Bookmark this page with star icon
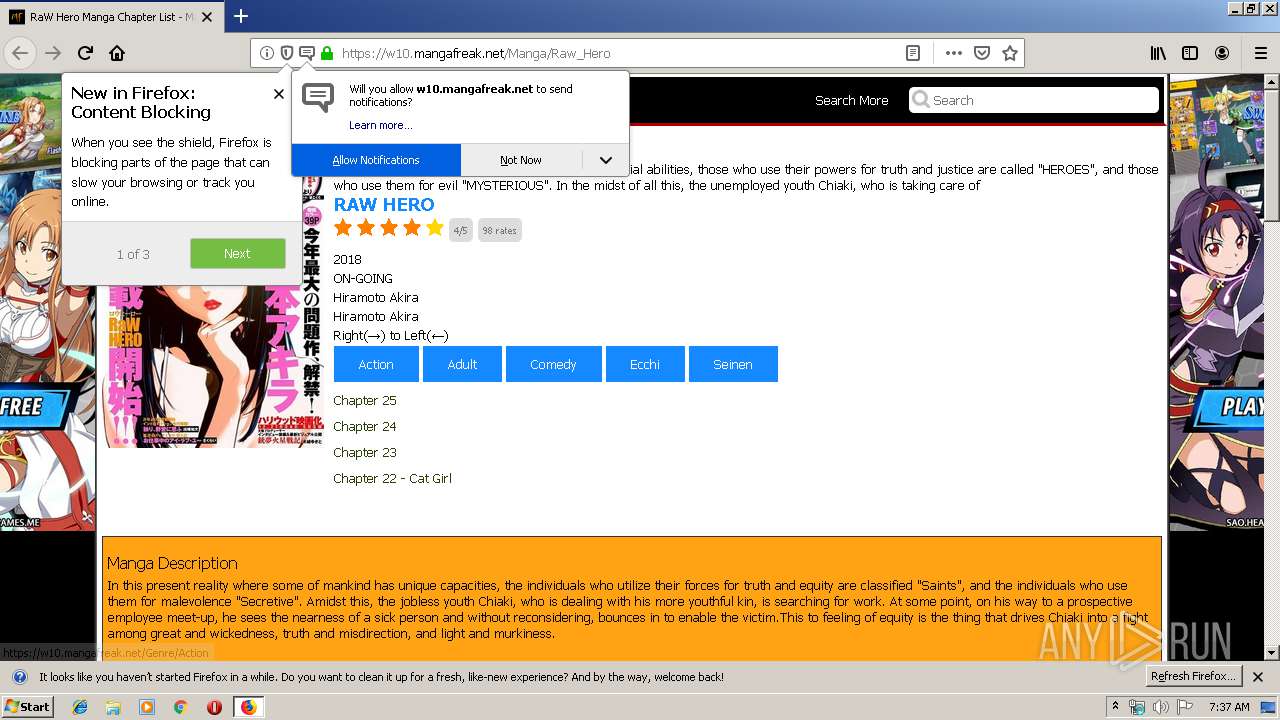This screenshot has width=1280, height=720. click(1010, 53)
